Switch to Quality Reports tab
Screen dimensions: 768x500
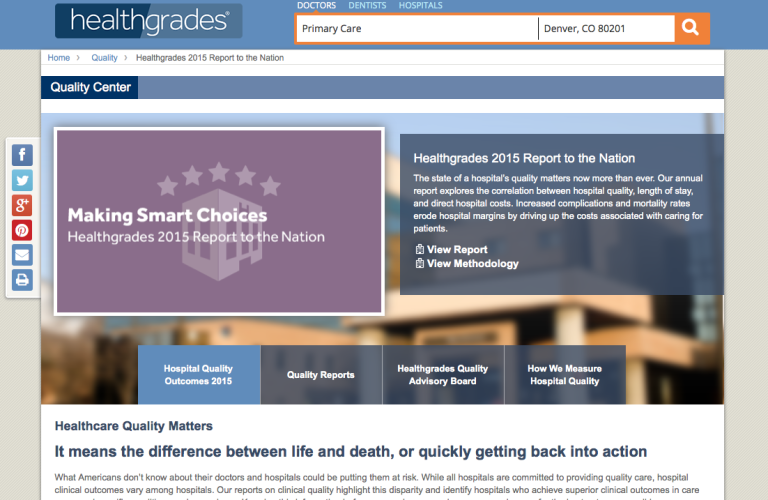click(321, 375)
